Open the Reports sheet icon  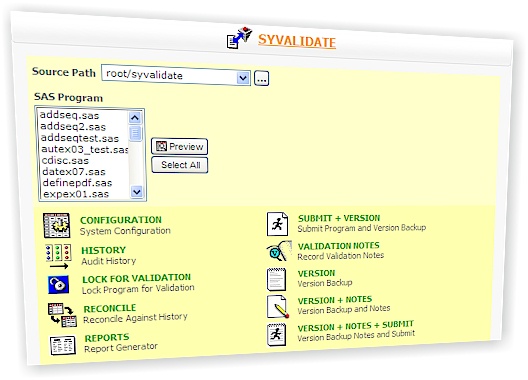coord(63,345)
